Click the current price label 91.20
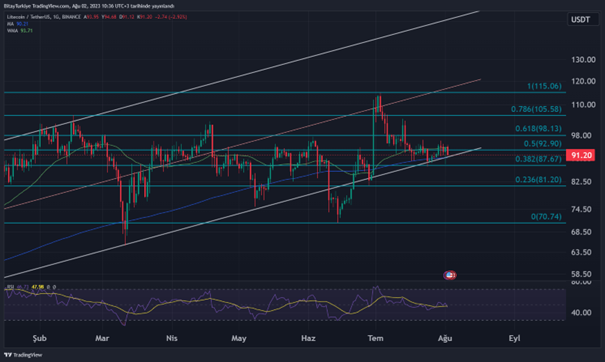Image resolution: width=605 pixels, height=362 pixels. (x=581, y=156)
